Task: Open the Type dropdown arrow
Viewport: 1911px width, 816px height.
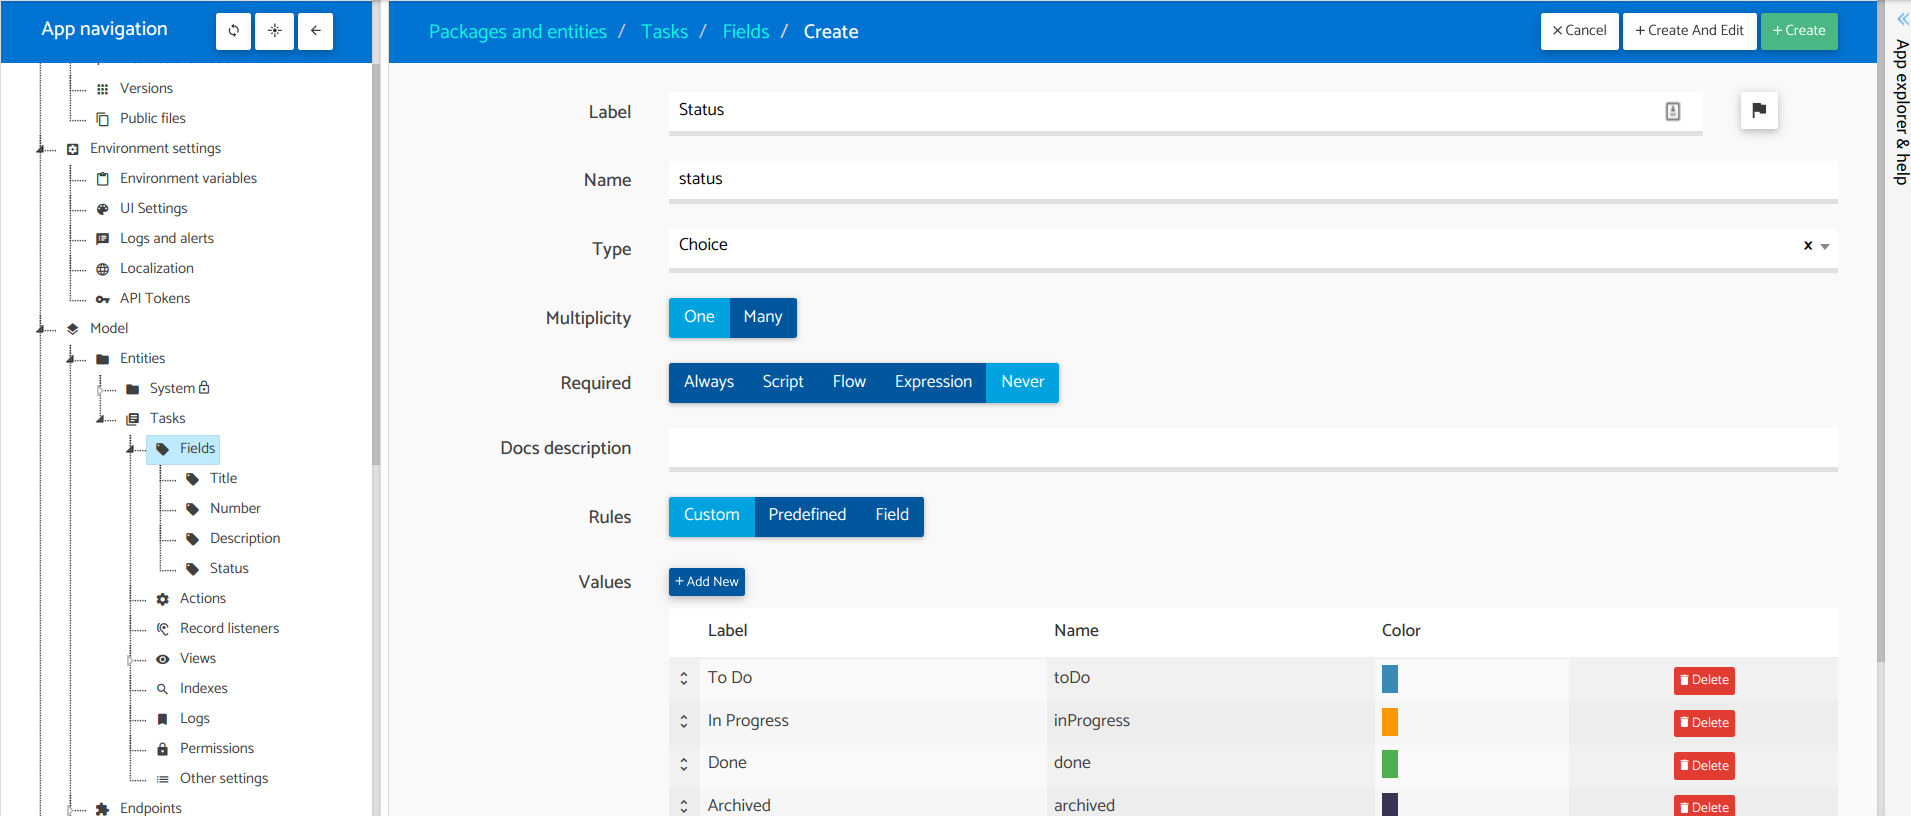Action: pyautogui.click(x=1825, y=247)
